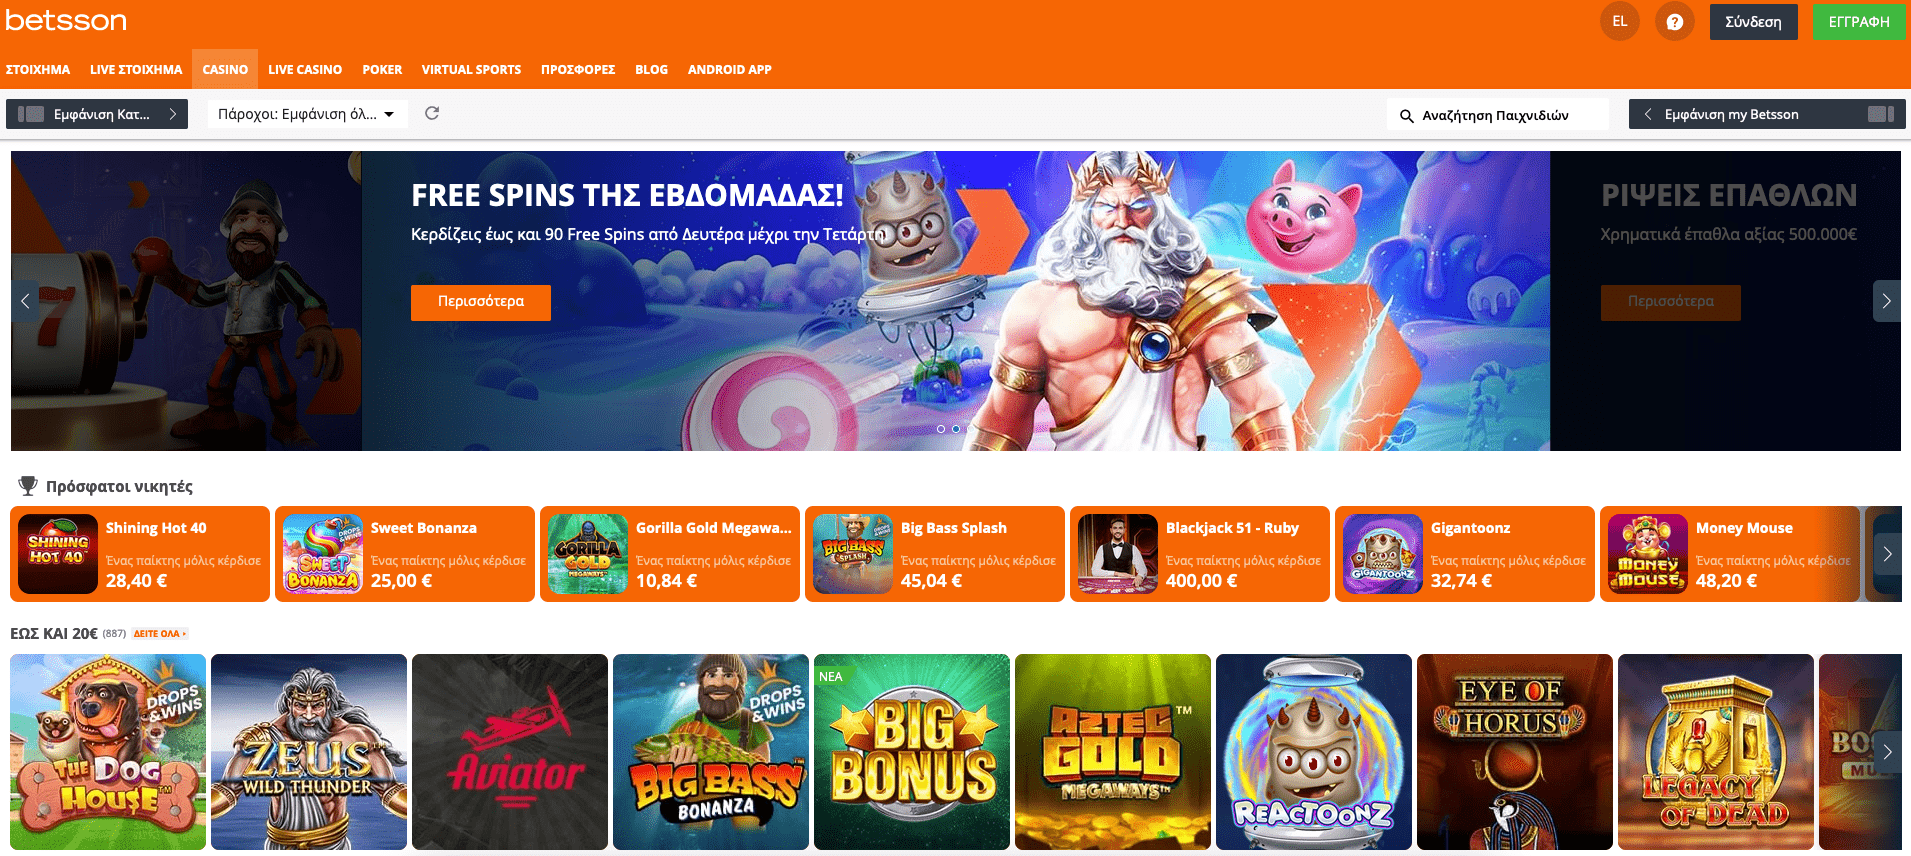Select the second banner carousel dot
This screenshot has width=1911, height=856.
click(x=956, y=429)
